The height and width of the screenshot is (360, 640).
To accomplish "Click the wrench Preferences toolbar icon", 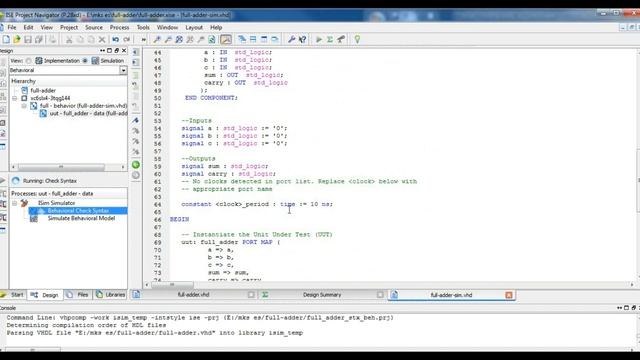I will [291, 40].
